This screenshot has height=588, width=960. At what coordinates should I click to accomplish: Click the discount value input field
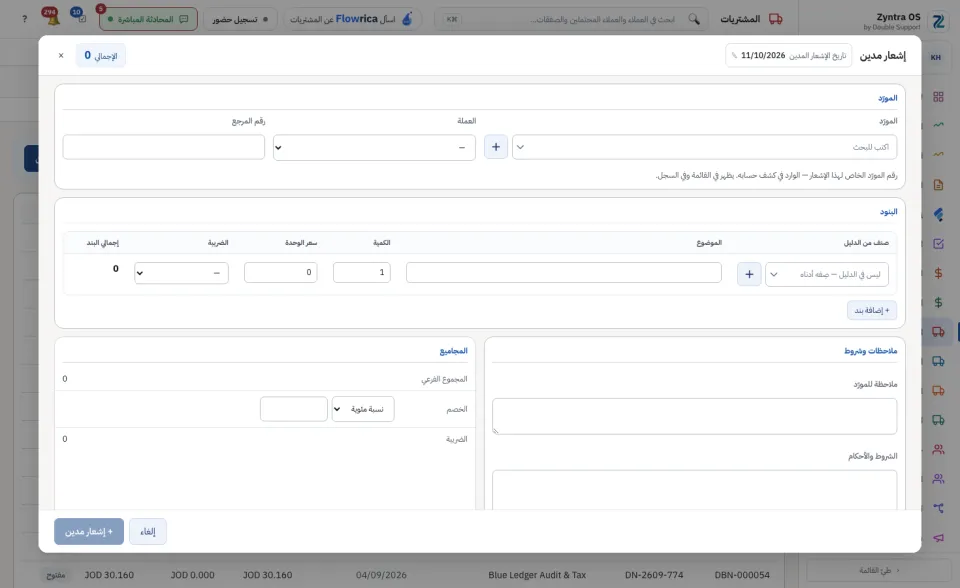pos(294,409)
